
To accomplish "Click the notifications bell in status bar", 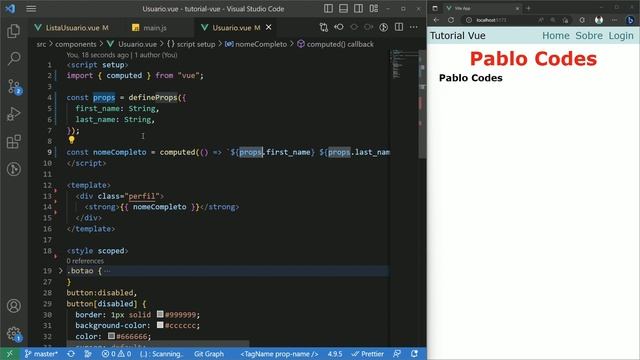I will [x=414, y=354].
